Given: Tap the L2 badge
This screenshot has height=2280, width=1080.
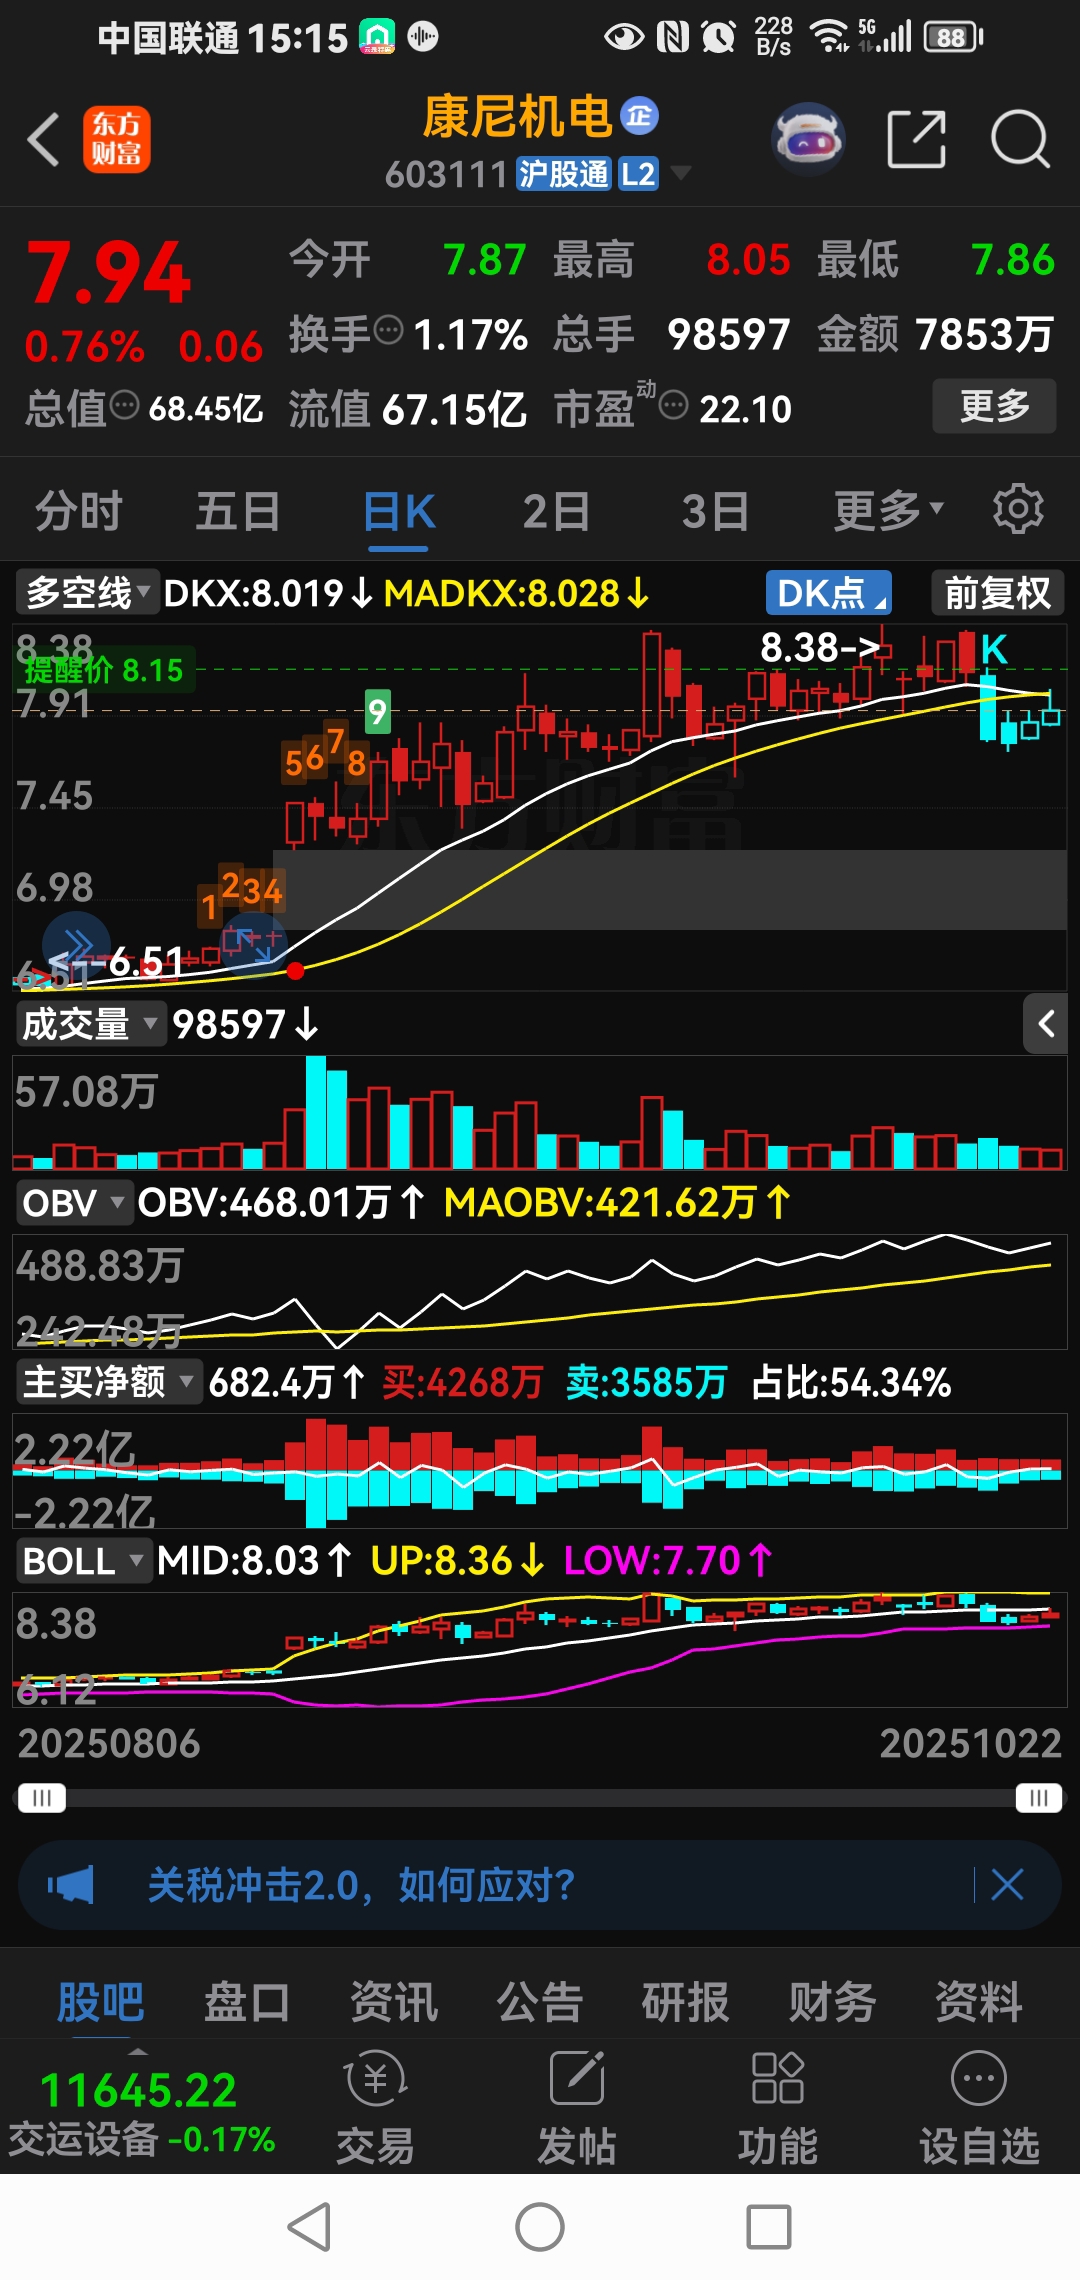Looking at the screenshot, I should 638,174.
